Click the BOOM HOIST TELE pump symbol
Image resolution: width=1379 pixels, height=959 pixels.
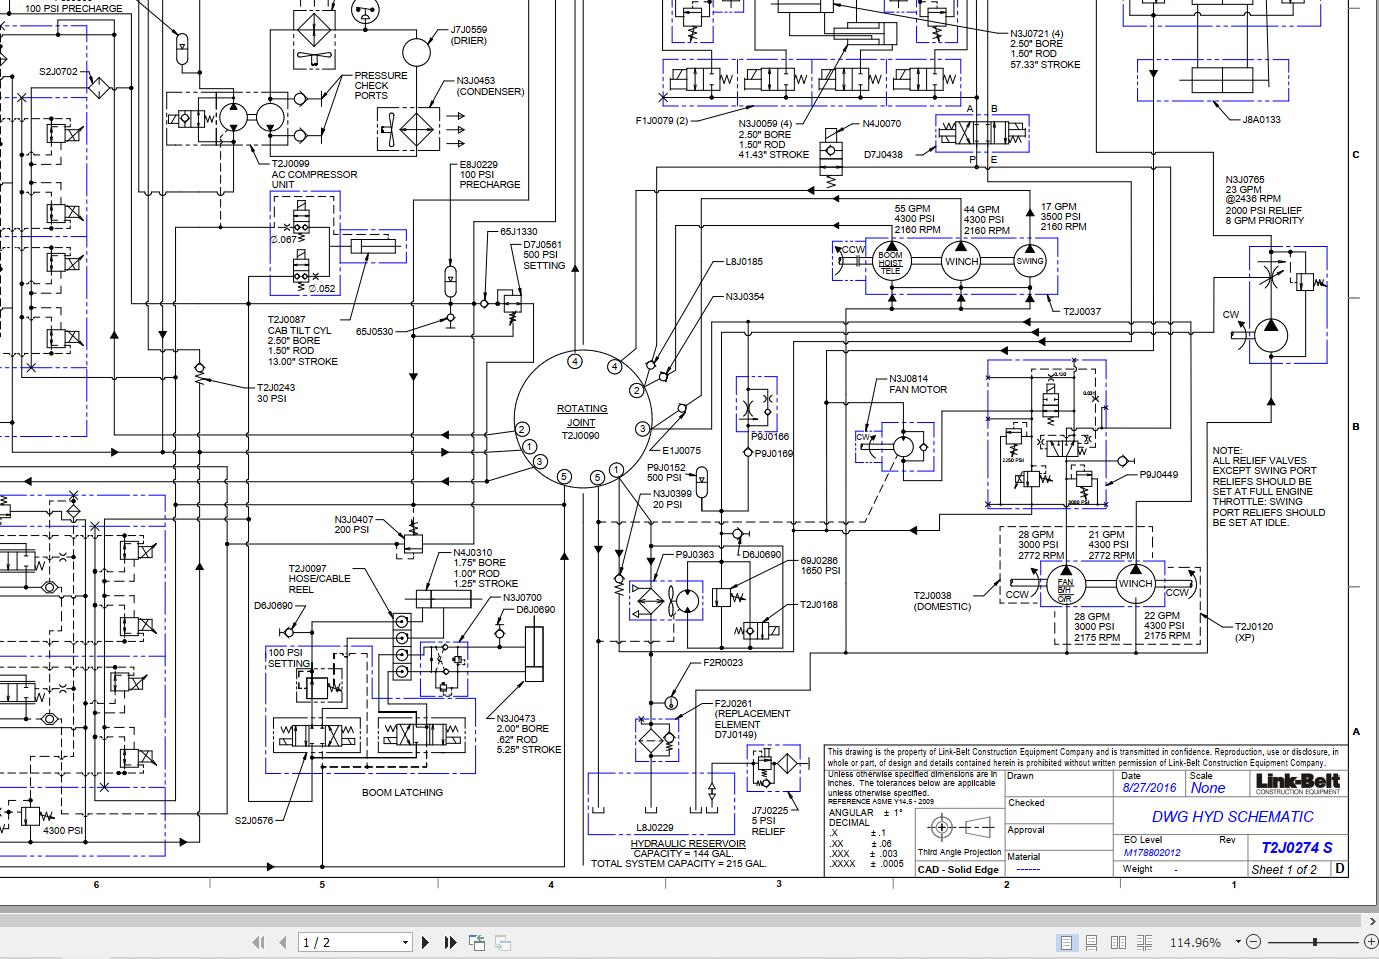coord(890,262)
